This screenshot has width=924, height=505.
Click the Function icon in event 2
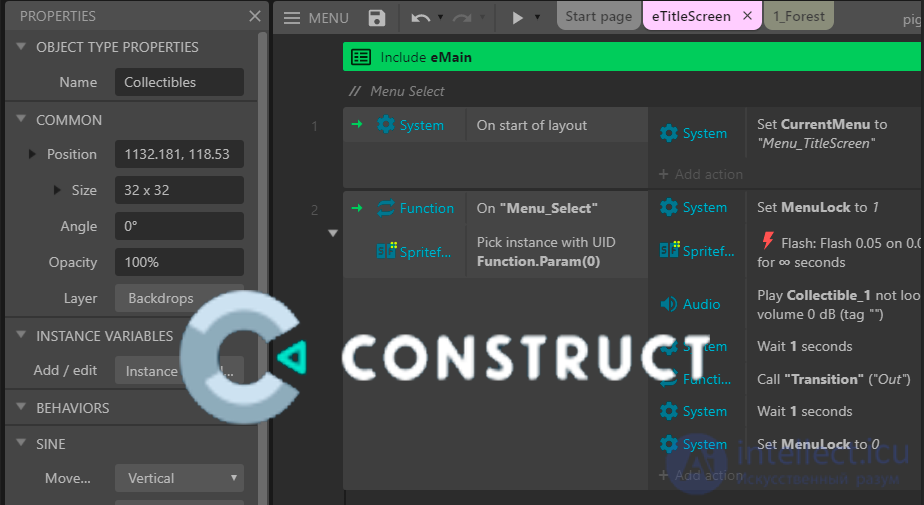385,208
